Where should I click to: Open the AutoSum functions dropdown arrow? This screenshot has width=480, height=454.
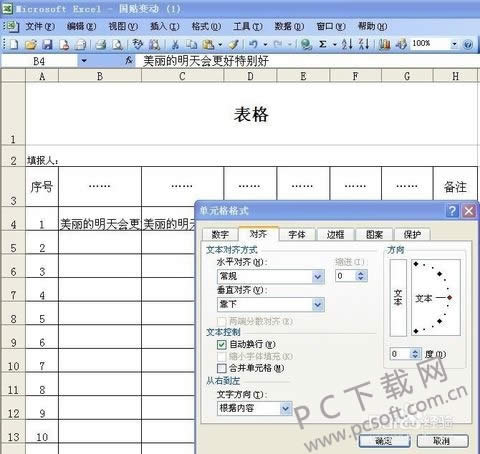pyautogui.click(x=335, y=44)
